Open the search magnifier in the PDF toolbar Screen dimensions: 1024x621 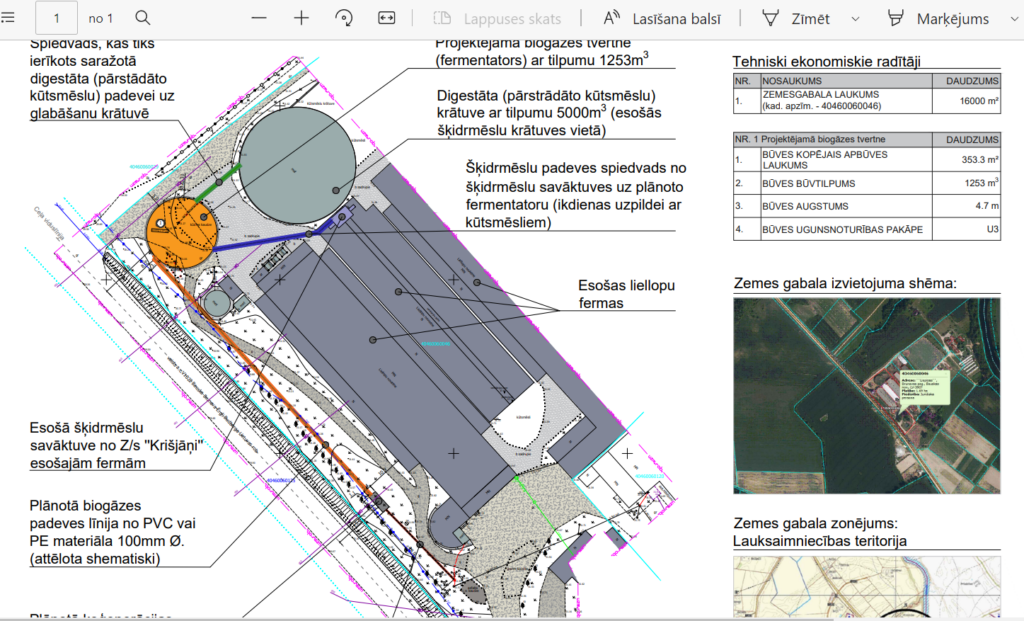pyautogui.click(x=143, y=18)
